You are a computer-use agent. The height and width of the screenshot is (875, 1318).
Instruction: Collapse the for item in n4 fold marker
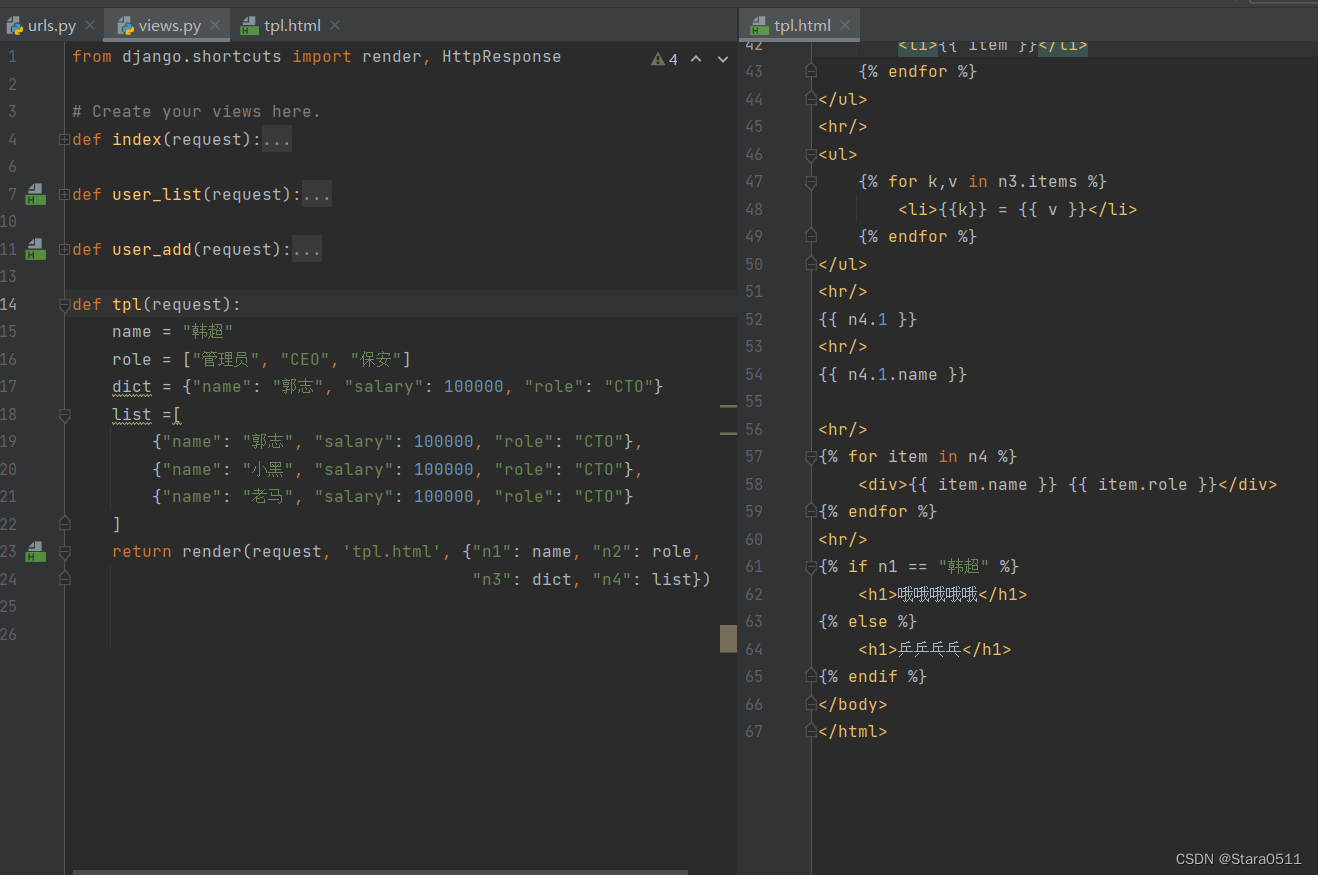click(x=812, y=456)
